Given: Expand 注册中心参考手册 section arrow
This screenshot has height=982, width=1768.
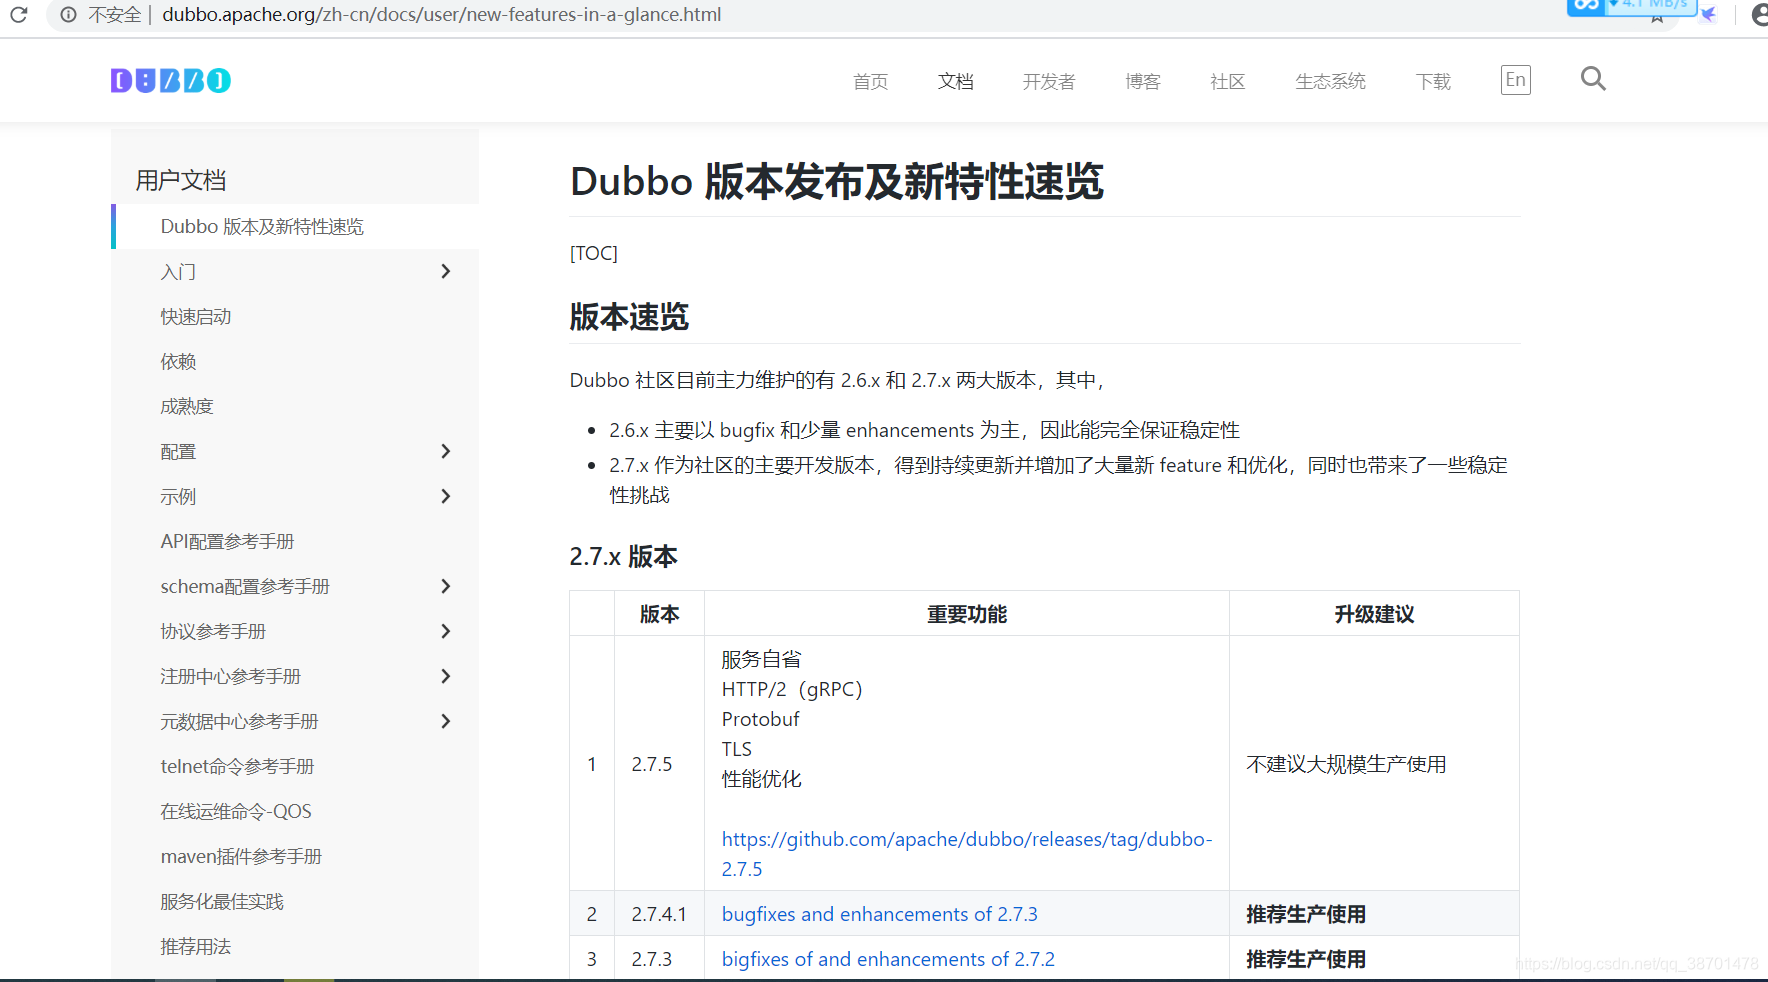Looking at the screenshot, I should (446, 676).
